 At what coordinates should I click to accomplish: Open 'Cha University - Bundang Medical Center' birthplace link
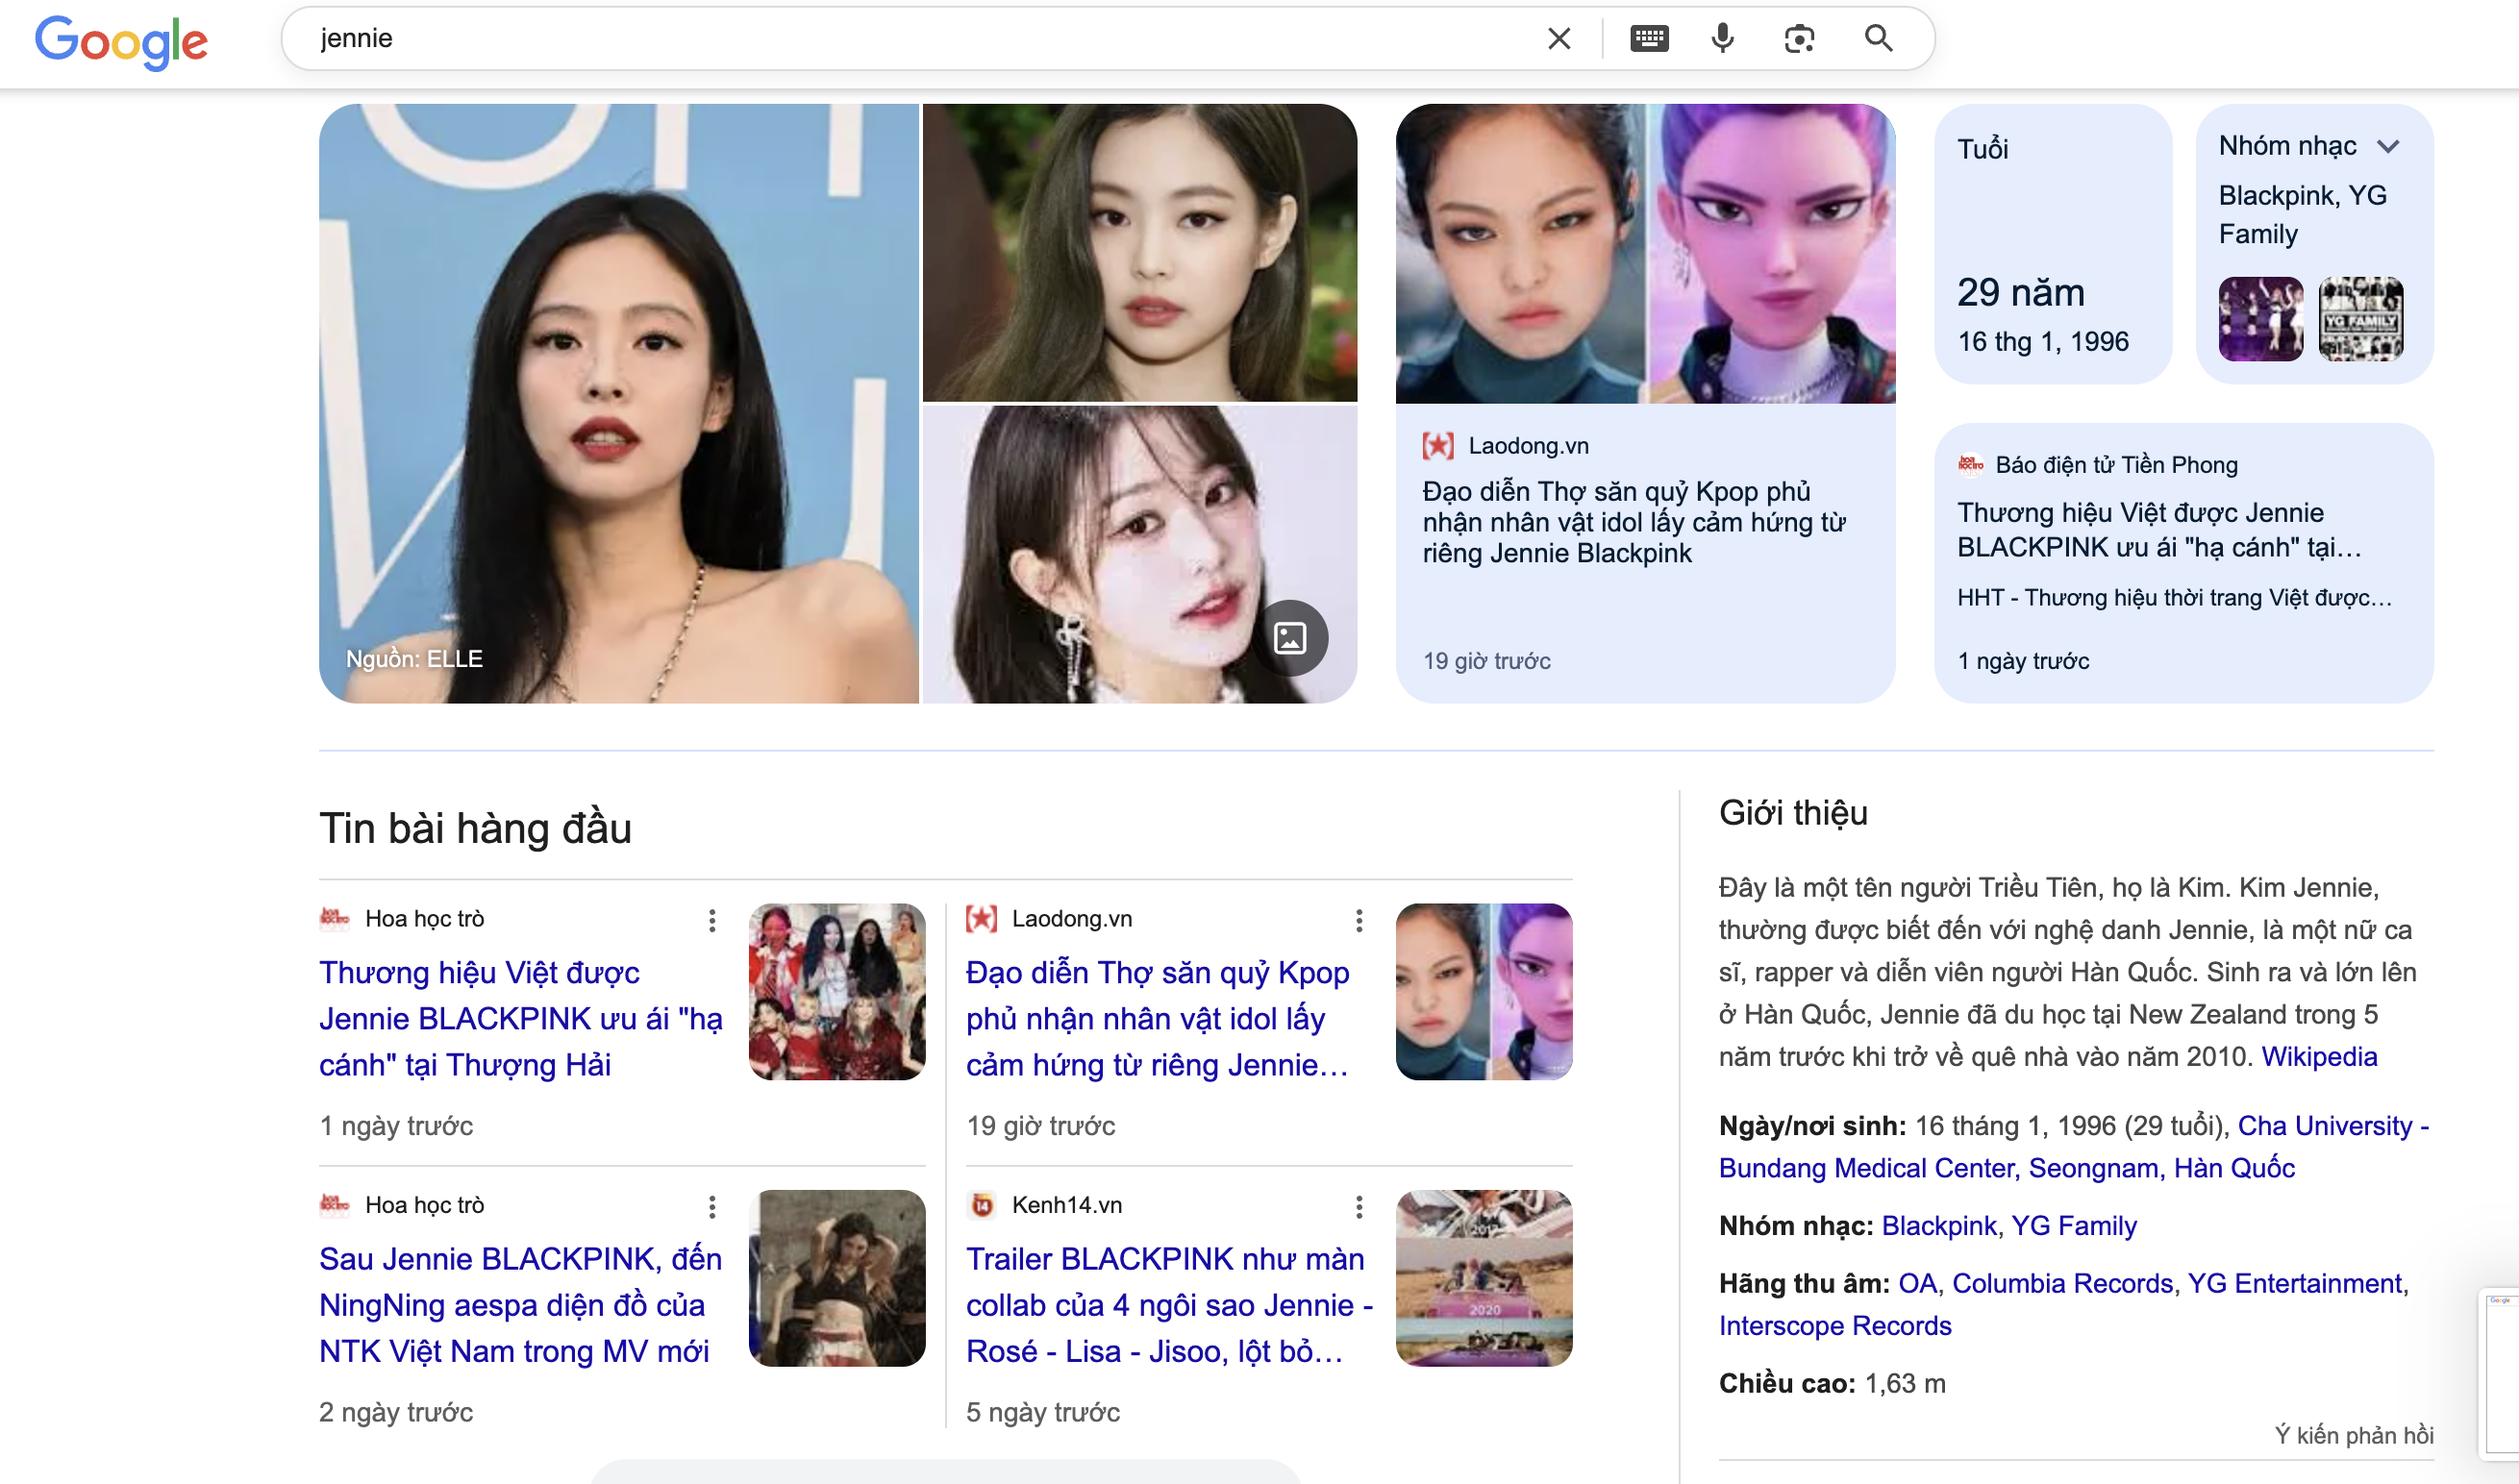[2074, 1147]
